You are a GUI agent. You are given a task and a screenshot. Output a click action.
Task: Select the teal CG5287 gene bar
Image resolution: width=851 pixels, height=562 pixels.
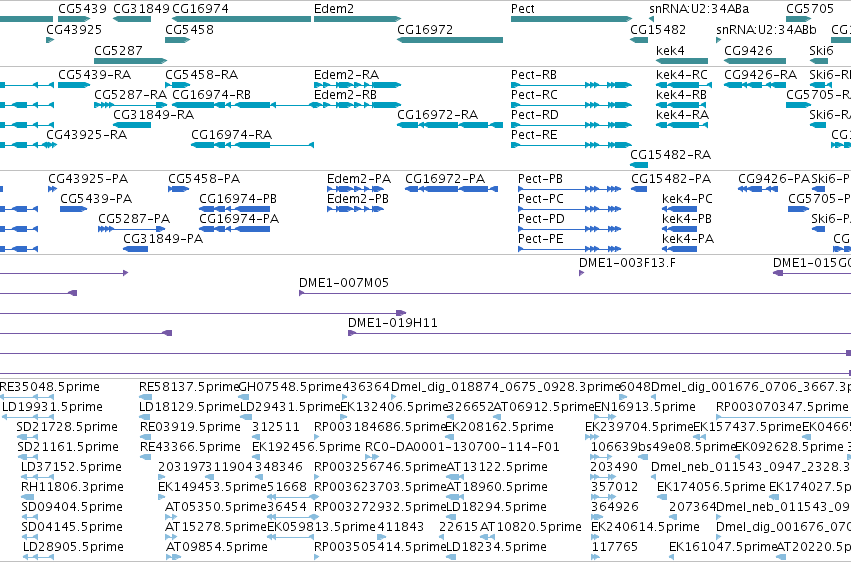tap(130, 61)
